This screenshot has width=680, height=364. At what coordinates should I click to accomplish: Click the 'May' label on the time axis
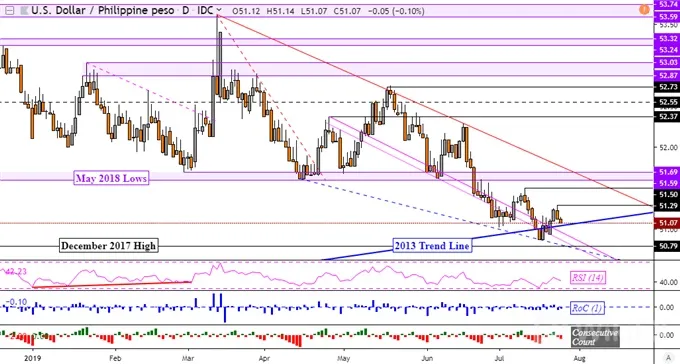coord(343,358)
